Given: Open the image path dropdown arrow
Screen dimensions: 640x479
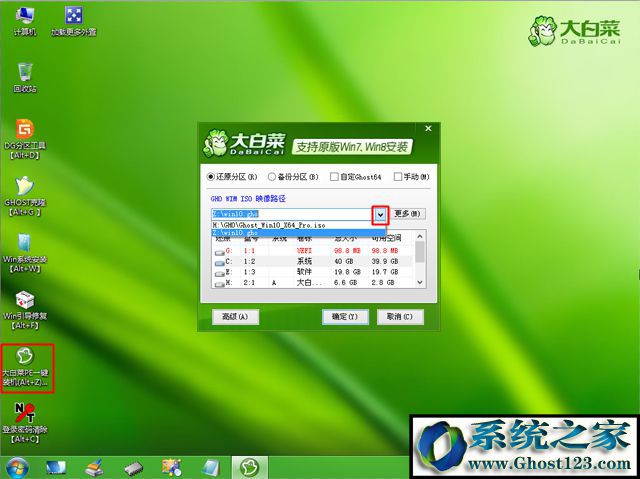Looking at the screenshot, I should (380, 214).
